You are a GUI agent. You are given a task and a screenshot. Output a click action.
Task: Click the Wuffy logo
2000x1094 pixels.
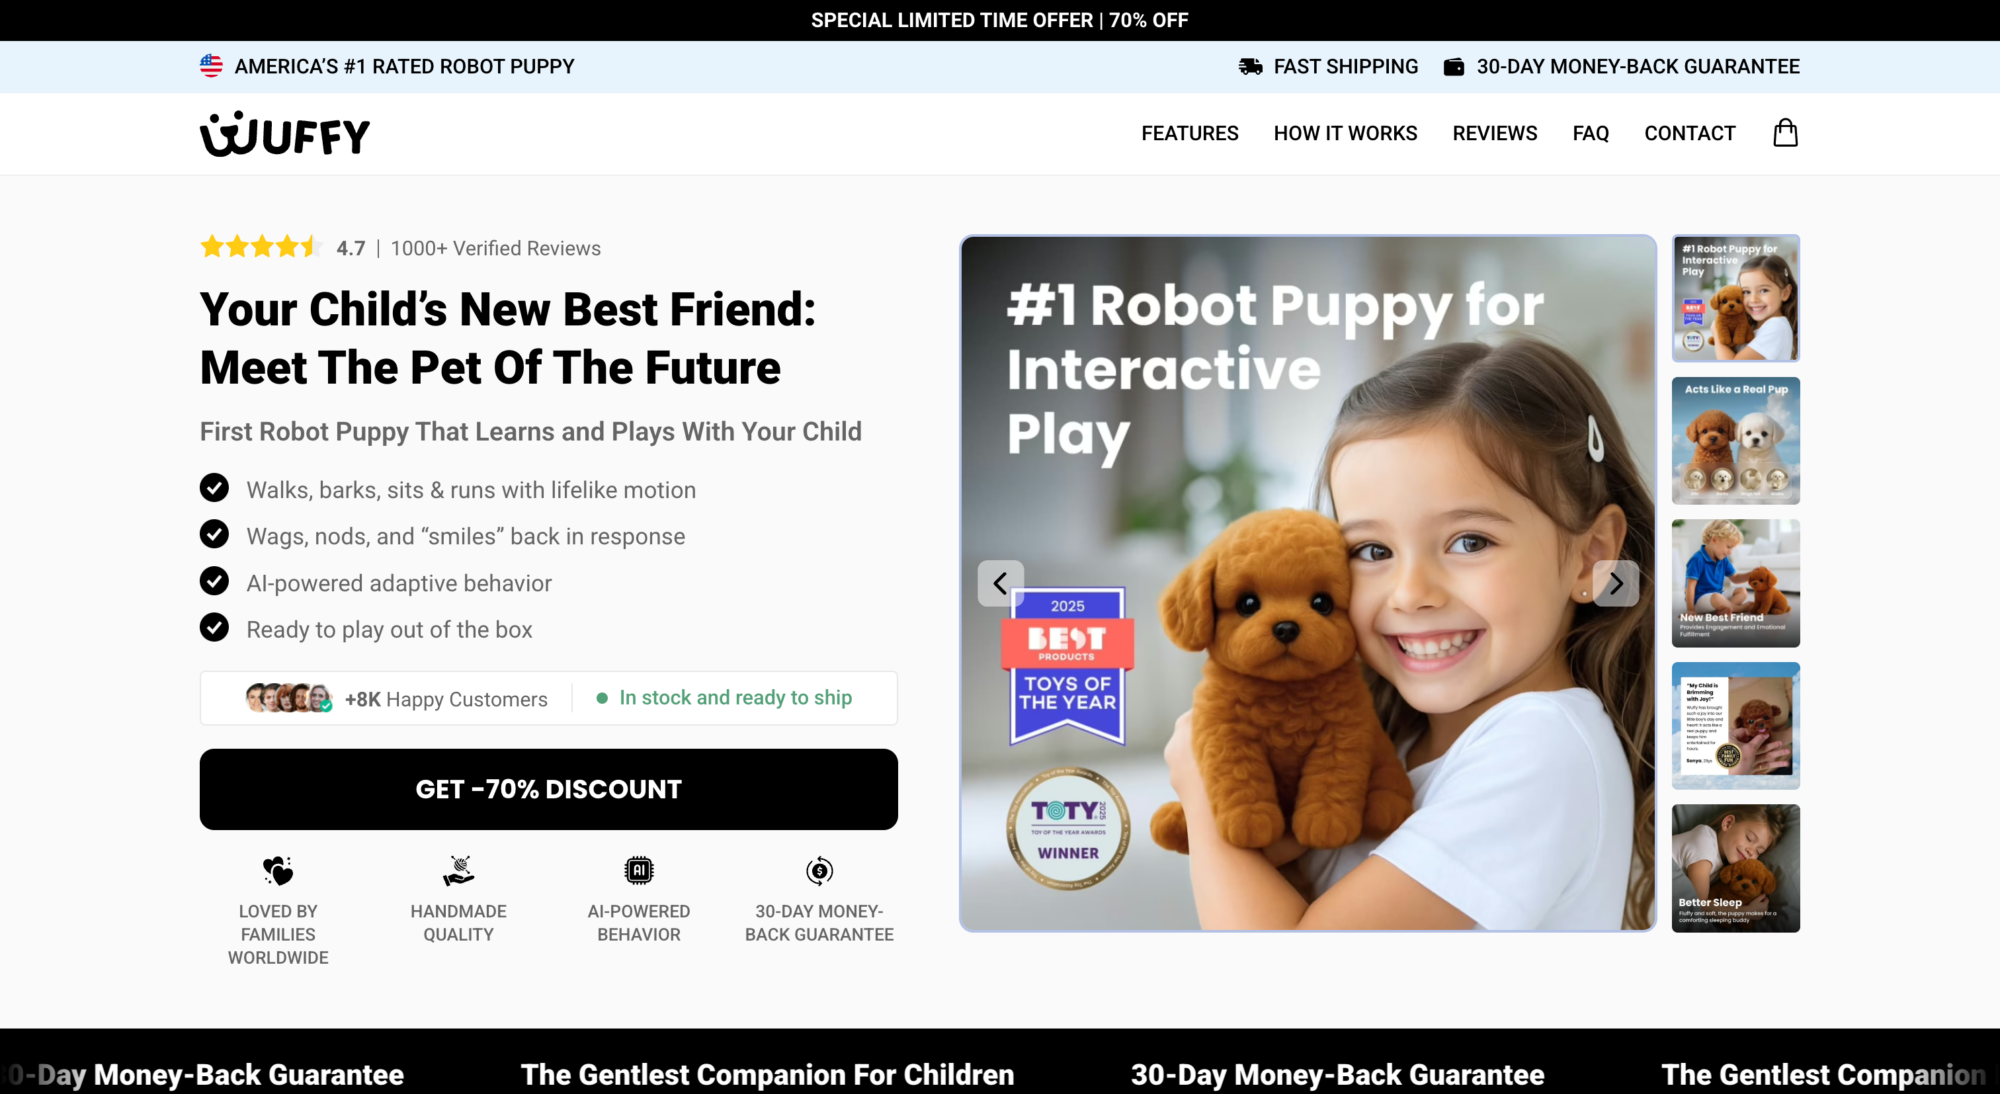[285, 134]
